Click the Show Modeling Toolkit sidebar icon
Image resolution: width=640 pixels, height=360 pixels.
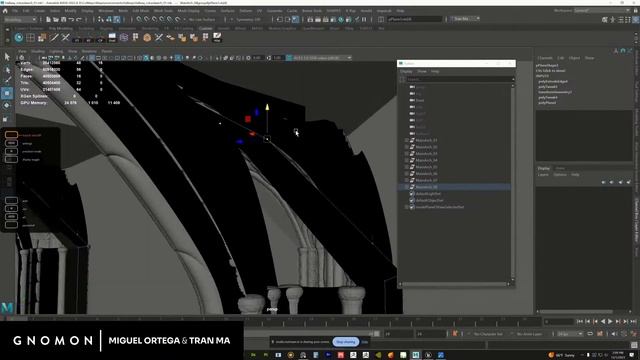605,19
